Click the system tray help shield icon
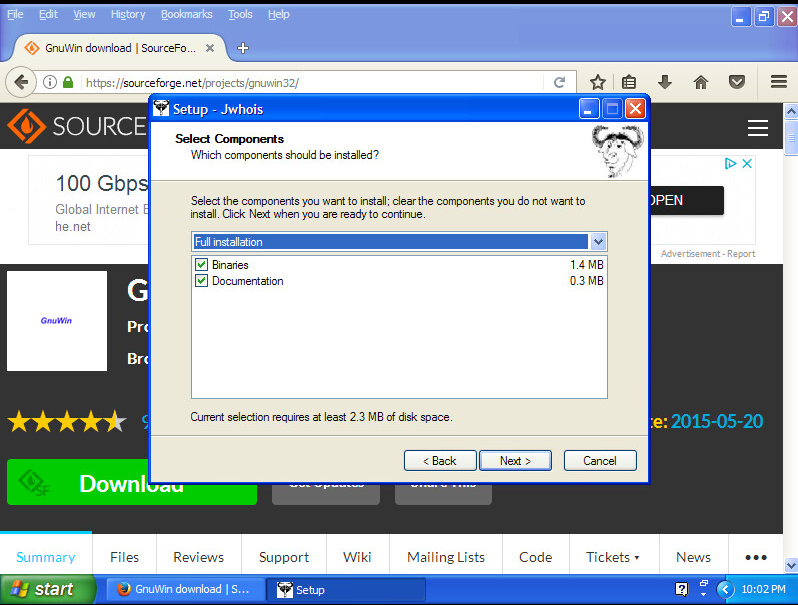The height and width of the screenshot is (605, 798). pos(681,589)
